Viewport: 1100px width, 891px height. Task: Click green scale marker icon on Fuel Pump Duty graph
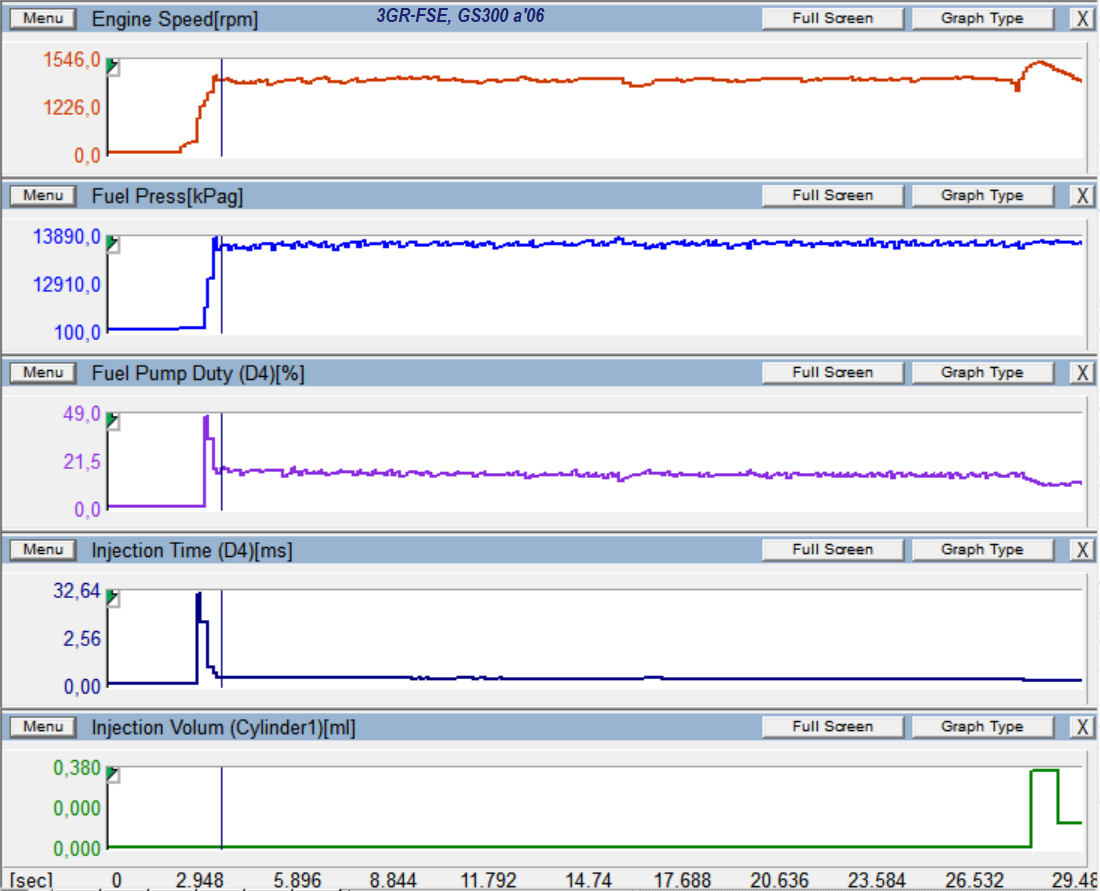click(113, 421)
